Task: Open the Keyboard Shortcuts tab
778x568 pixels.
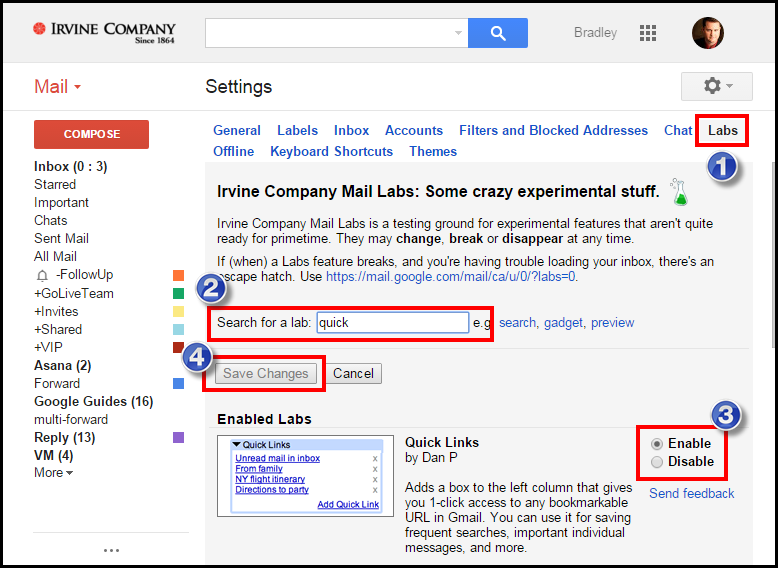Action: point(331,151)
